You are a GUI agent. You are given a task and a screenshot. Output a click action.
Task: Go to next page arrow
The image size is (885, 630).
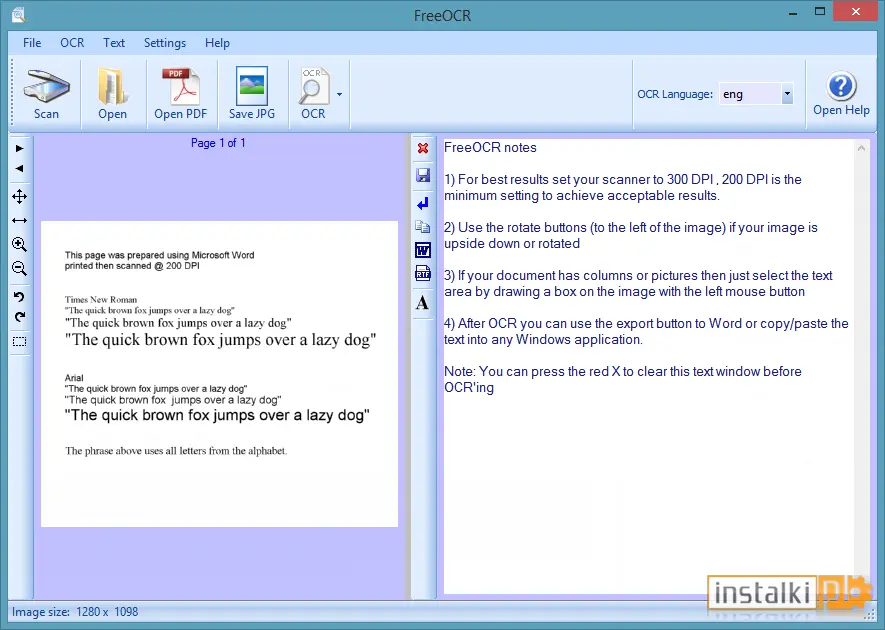point(20,148)
